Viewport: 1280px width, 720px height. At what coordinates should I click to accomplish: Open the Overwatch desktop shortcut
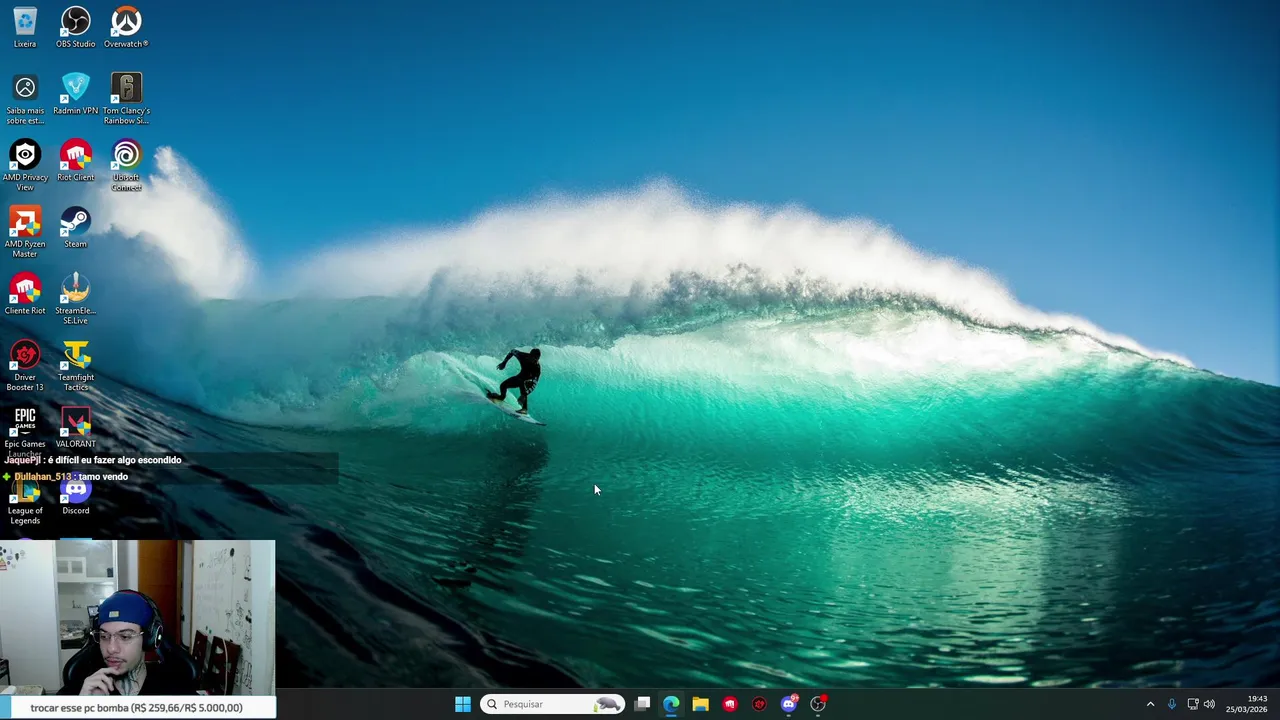(126, 27)
